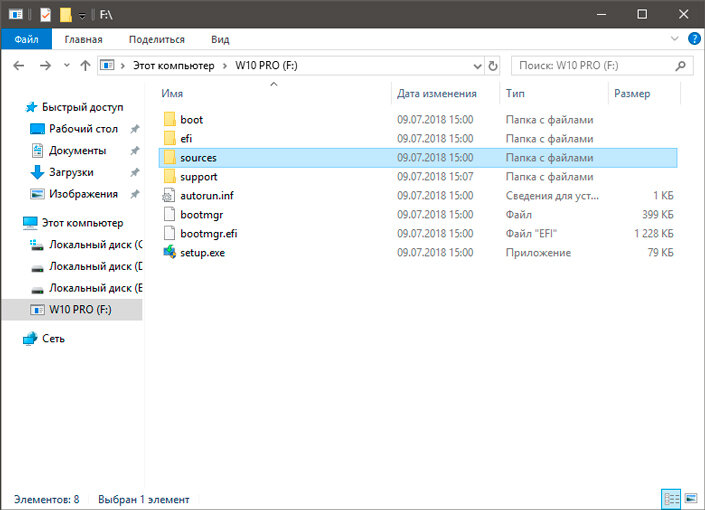
Task: Open Локальный диск (C in navigation pane
Action: pyautogui.click(x=95, y=245)
